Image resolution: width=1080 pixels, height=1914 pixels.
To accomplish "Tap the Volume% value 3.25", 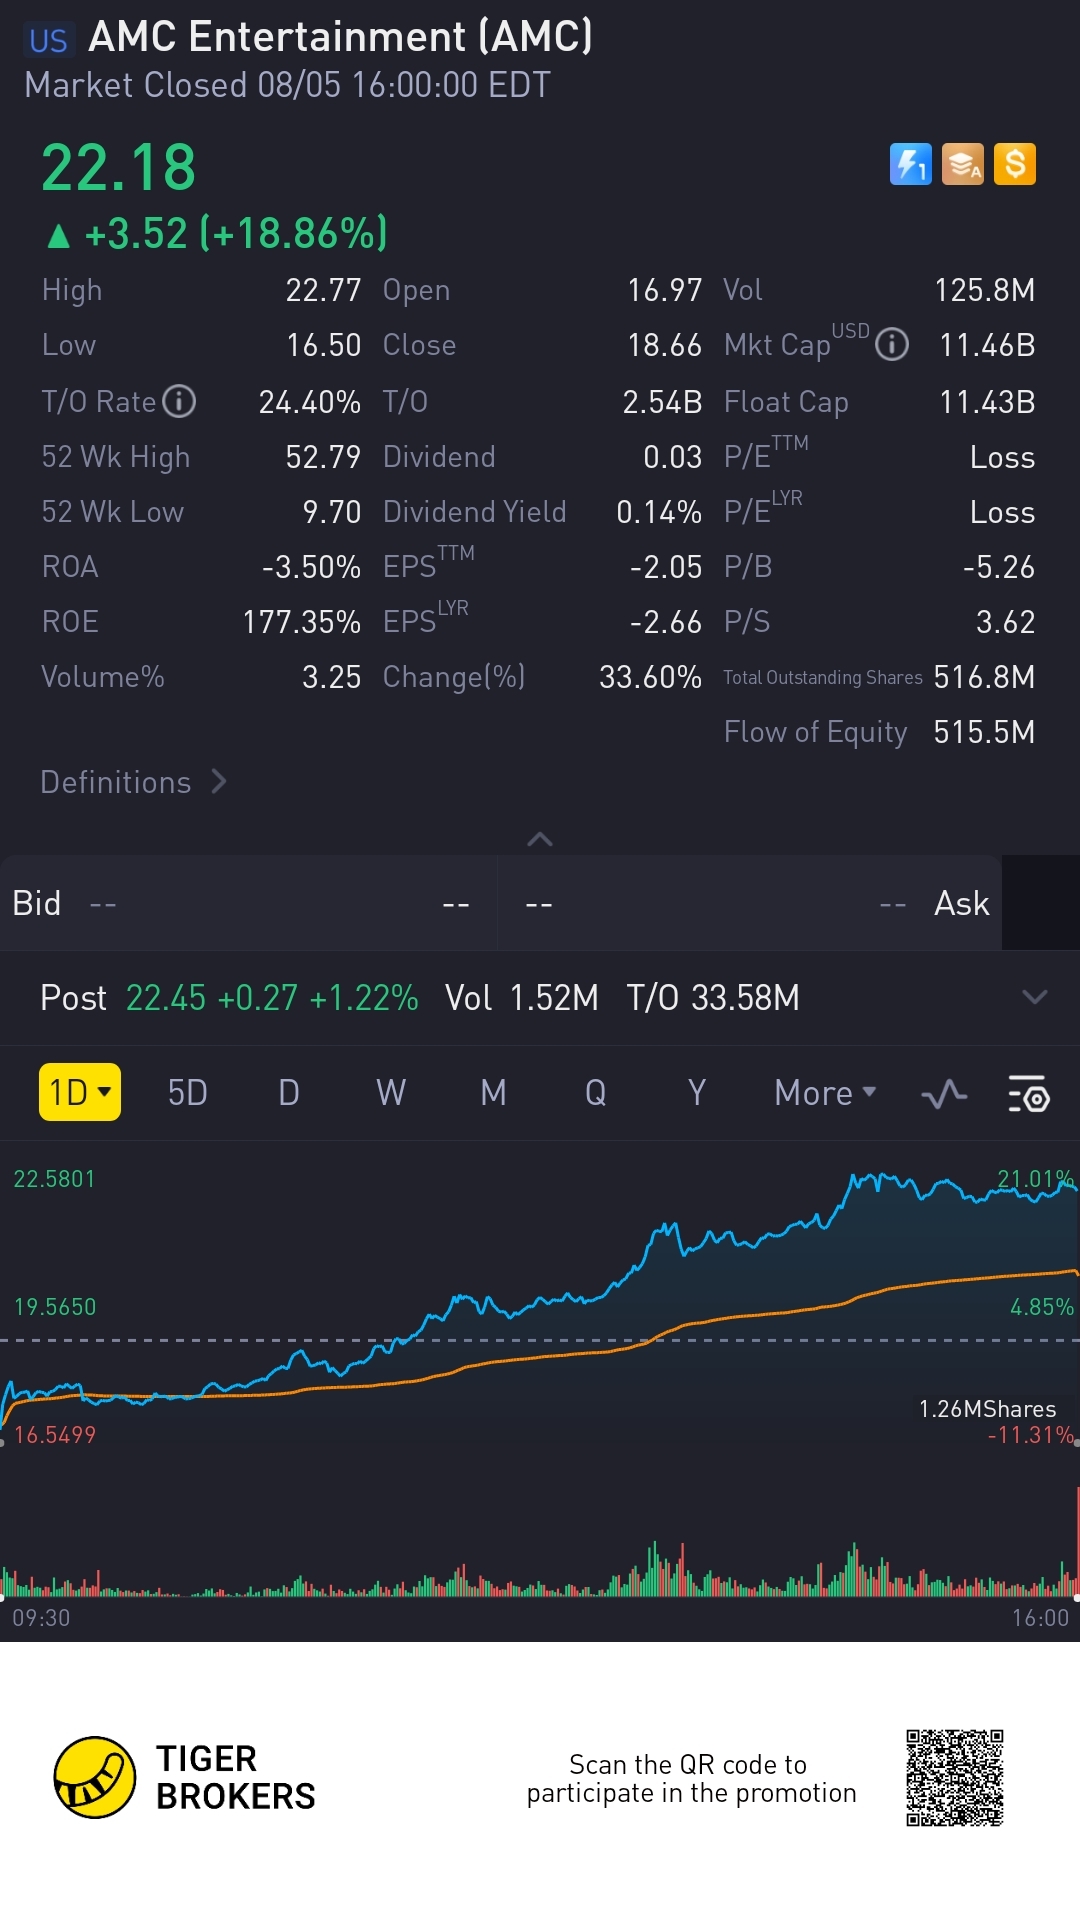I will [331, 677].
